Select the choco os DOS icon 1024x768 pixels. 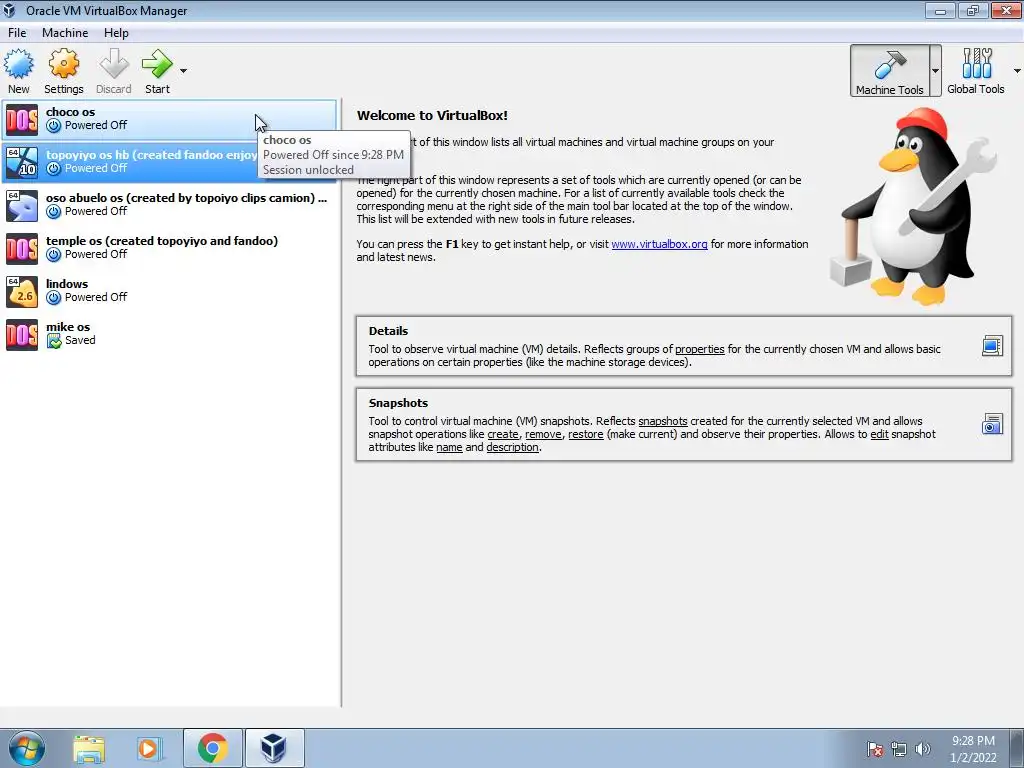pos(22,120)
